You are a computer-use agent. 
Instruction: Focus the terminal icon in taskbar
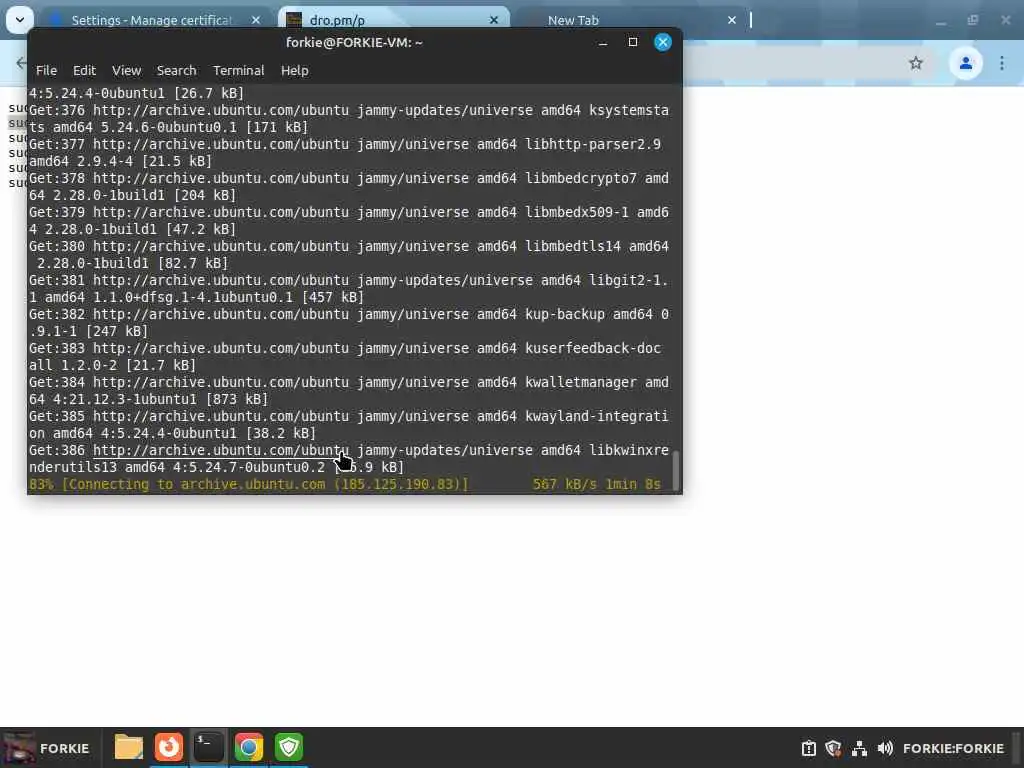(208, 747)
